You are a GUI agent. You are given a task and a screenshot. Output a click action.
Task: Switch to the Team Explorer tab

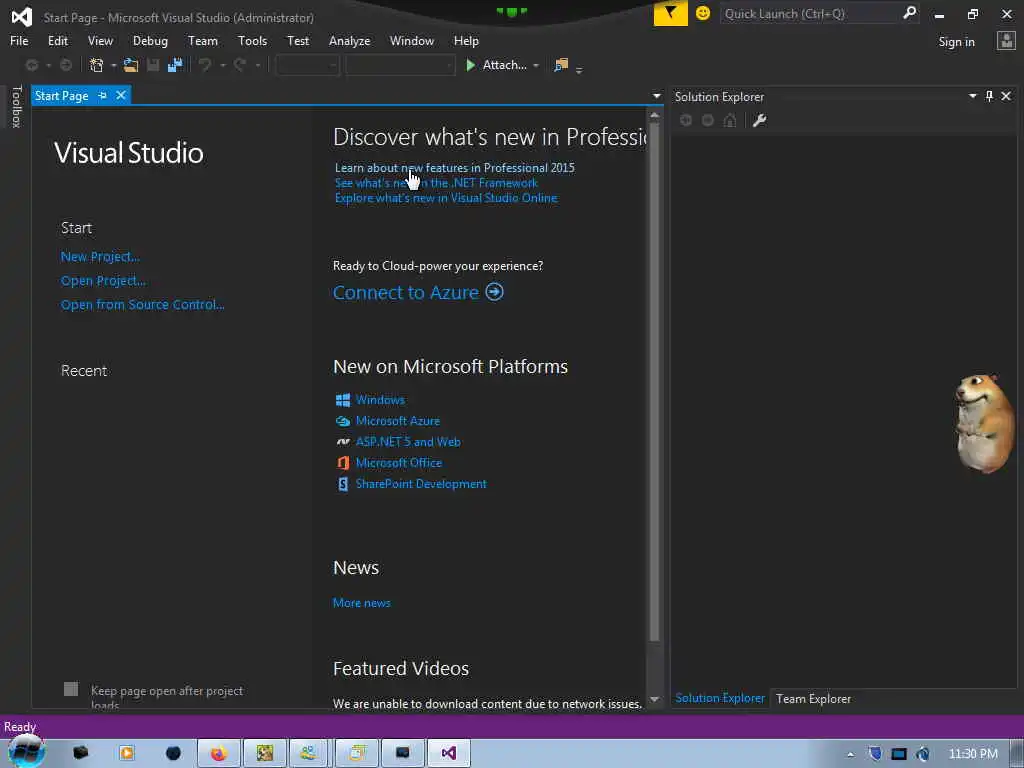pyautogui.click(x=813, y=698)
